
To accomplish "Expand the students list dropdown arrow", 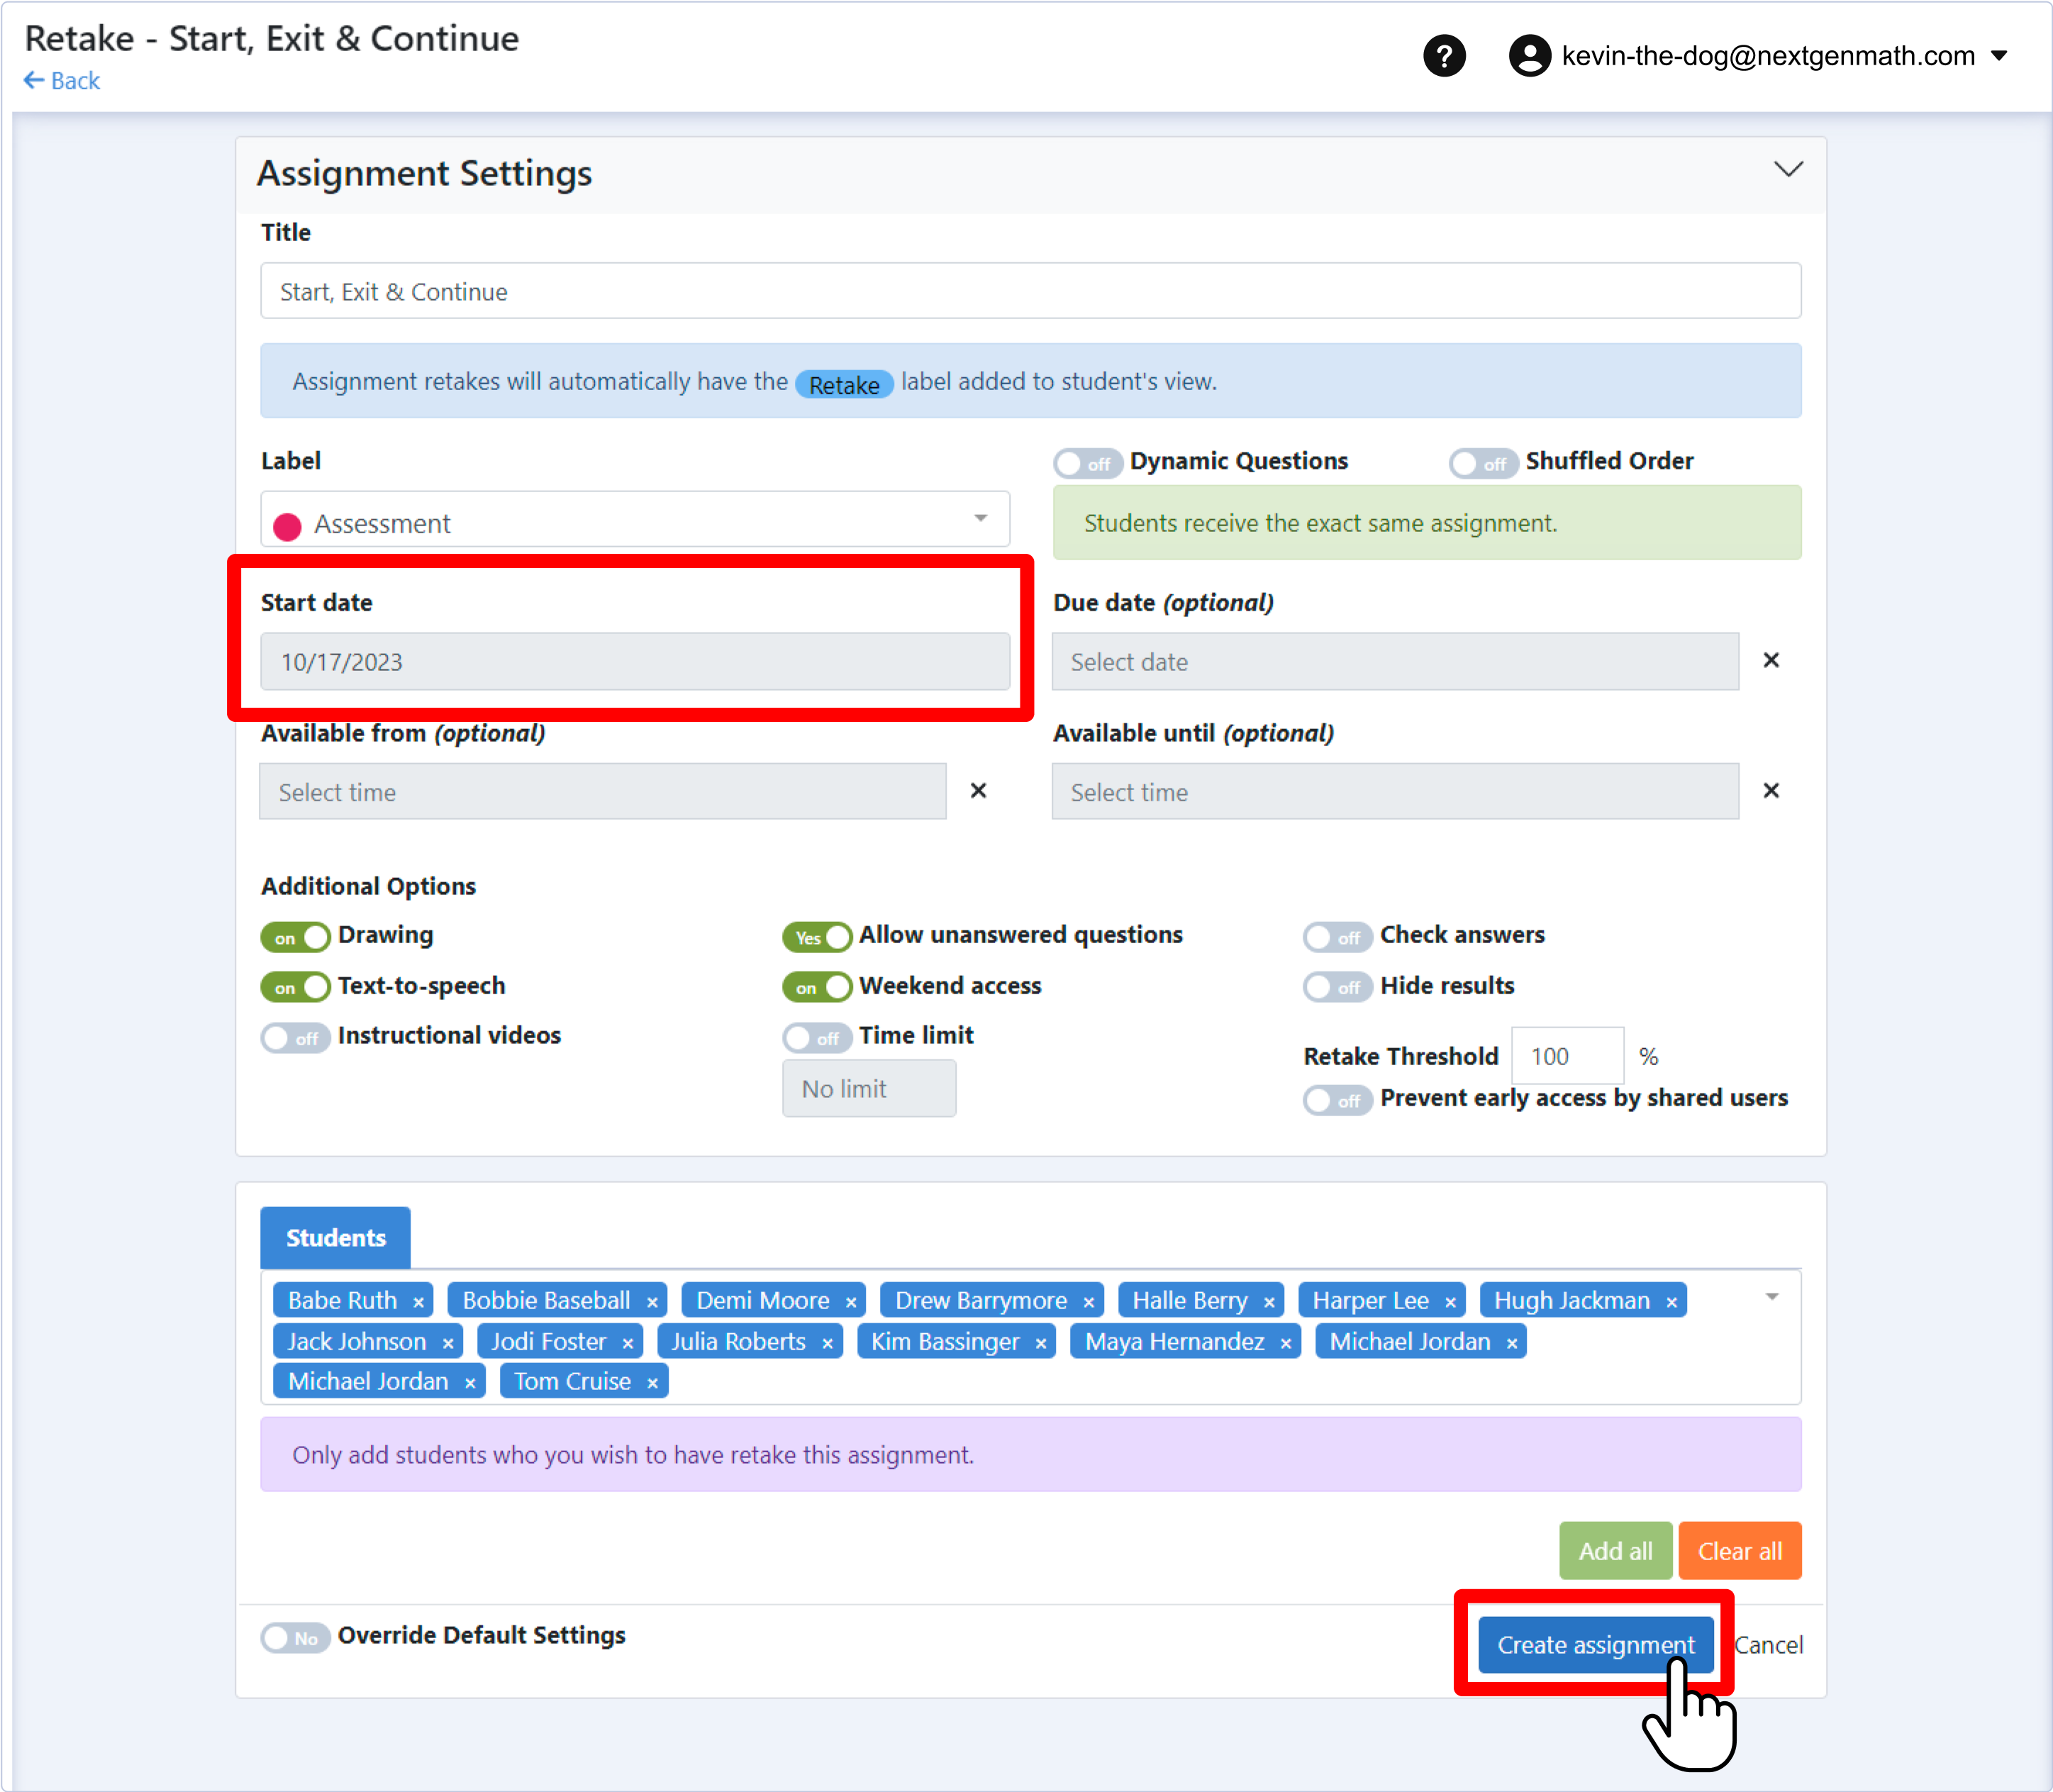I will (1772, 1297).
